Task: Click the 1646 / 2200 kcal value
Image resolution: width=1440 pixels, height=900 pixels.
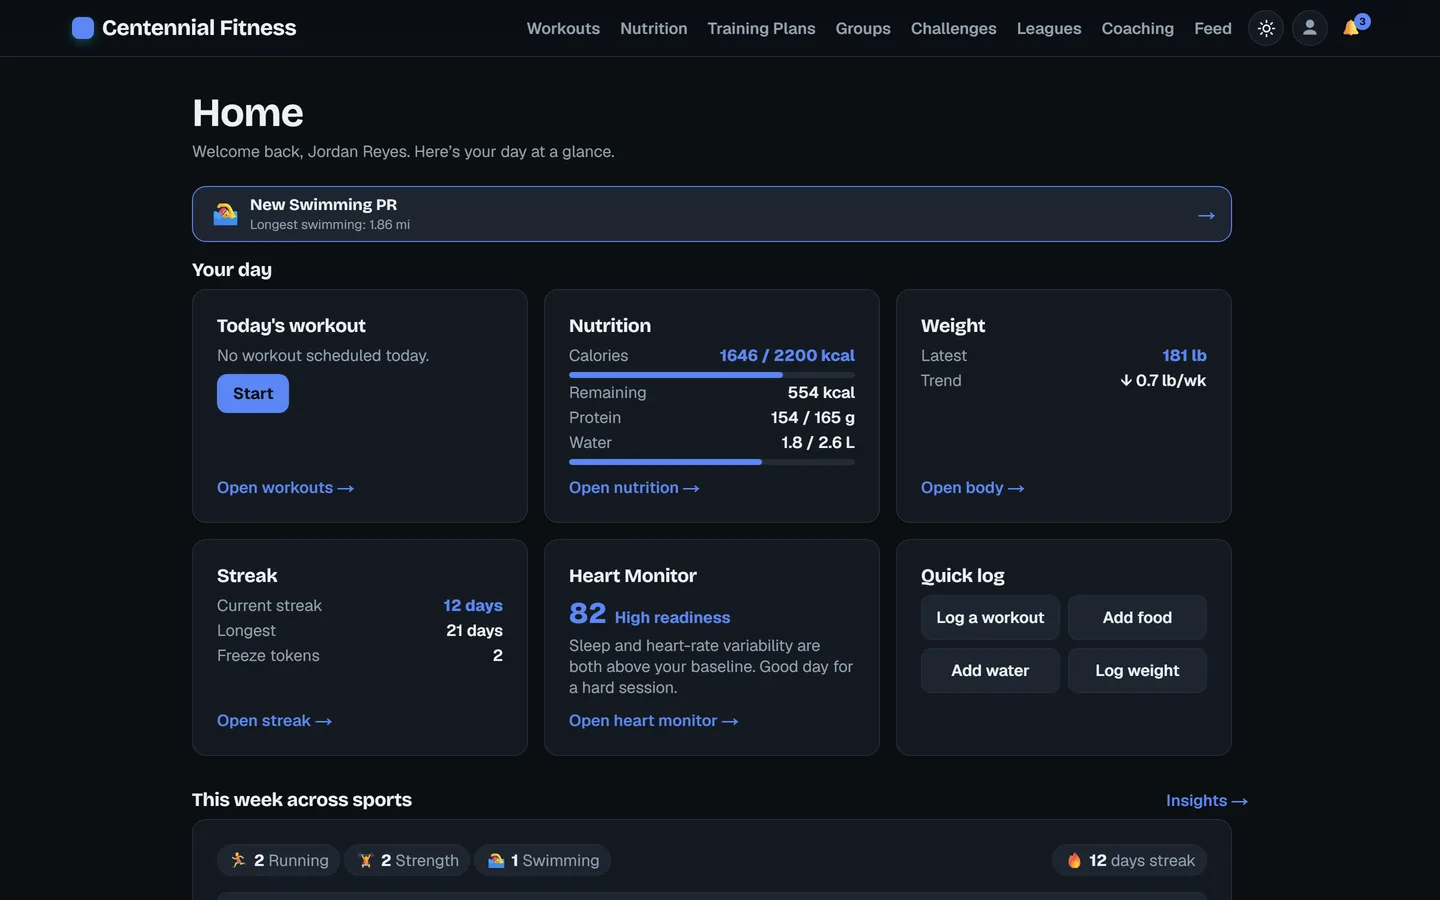Action: point(787,356)
